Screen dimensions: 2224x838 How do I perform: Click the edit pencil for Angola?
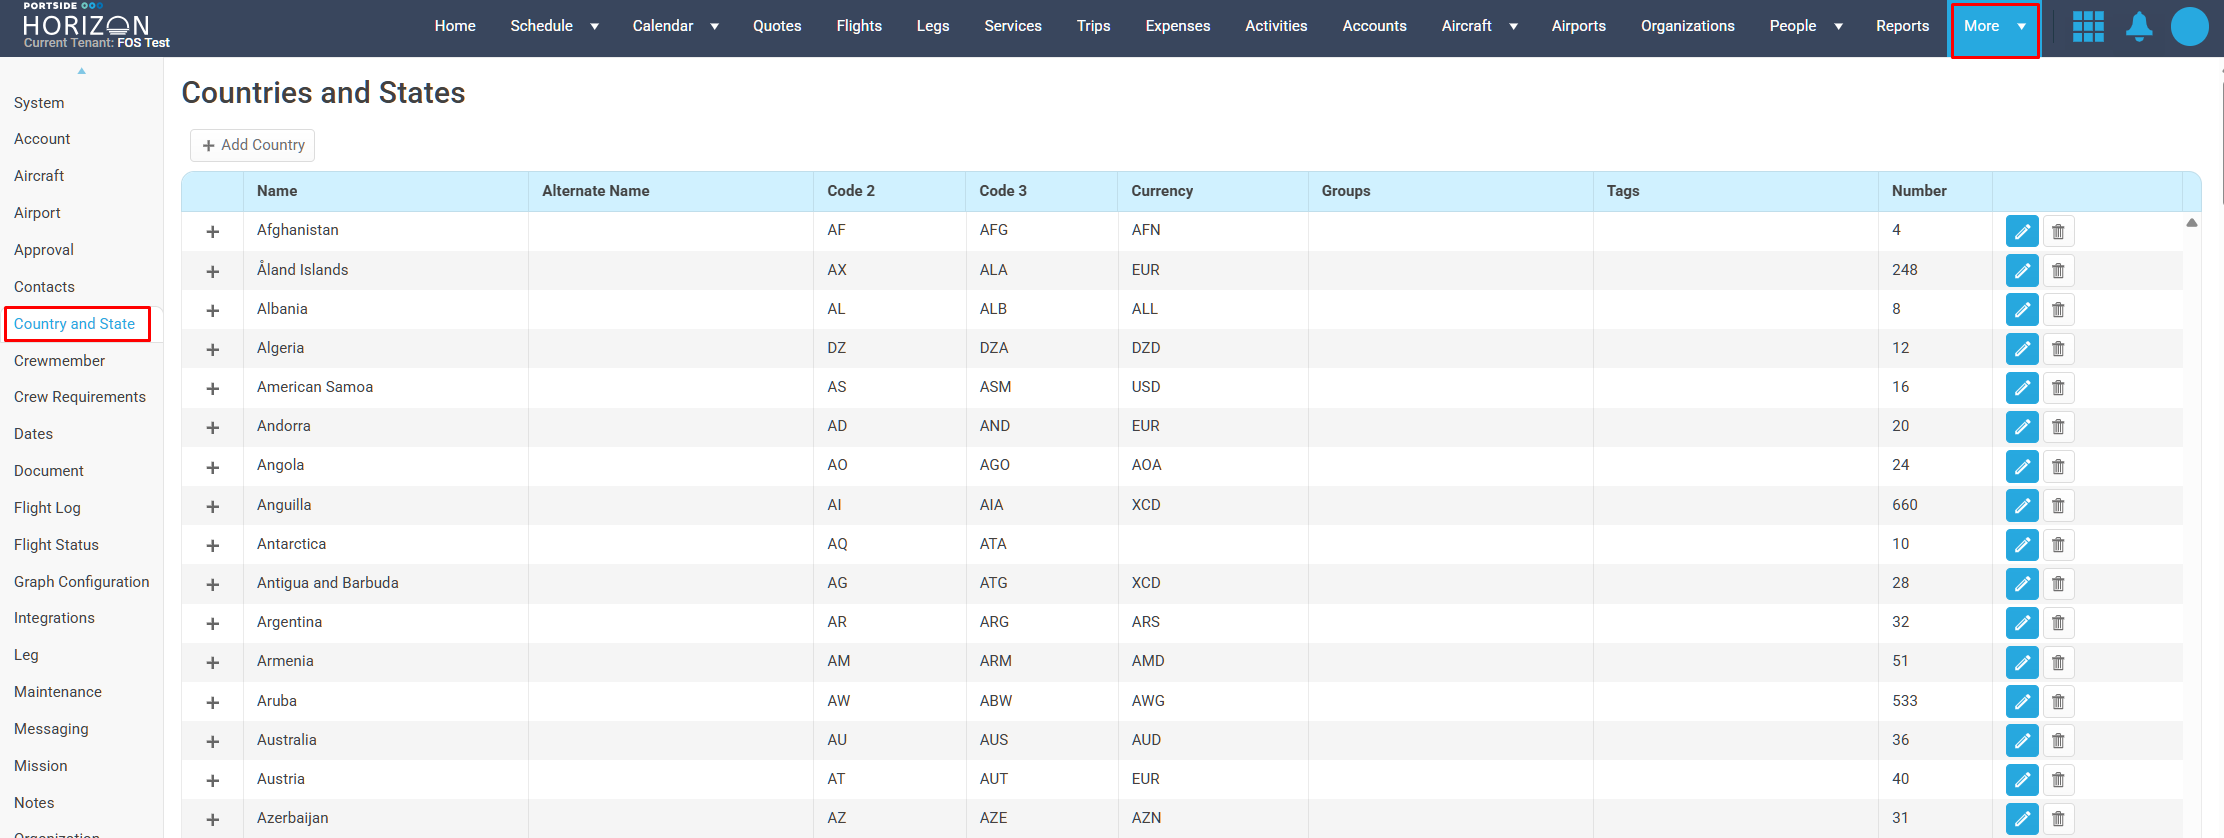pos(2022,466)
